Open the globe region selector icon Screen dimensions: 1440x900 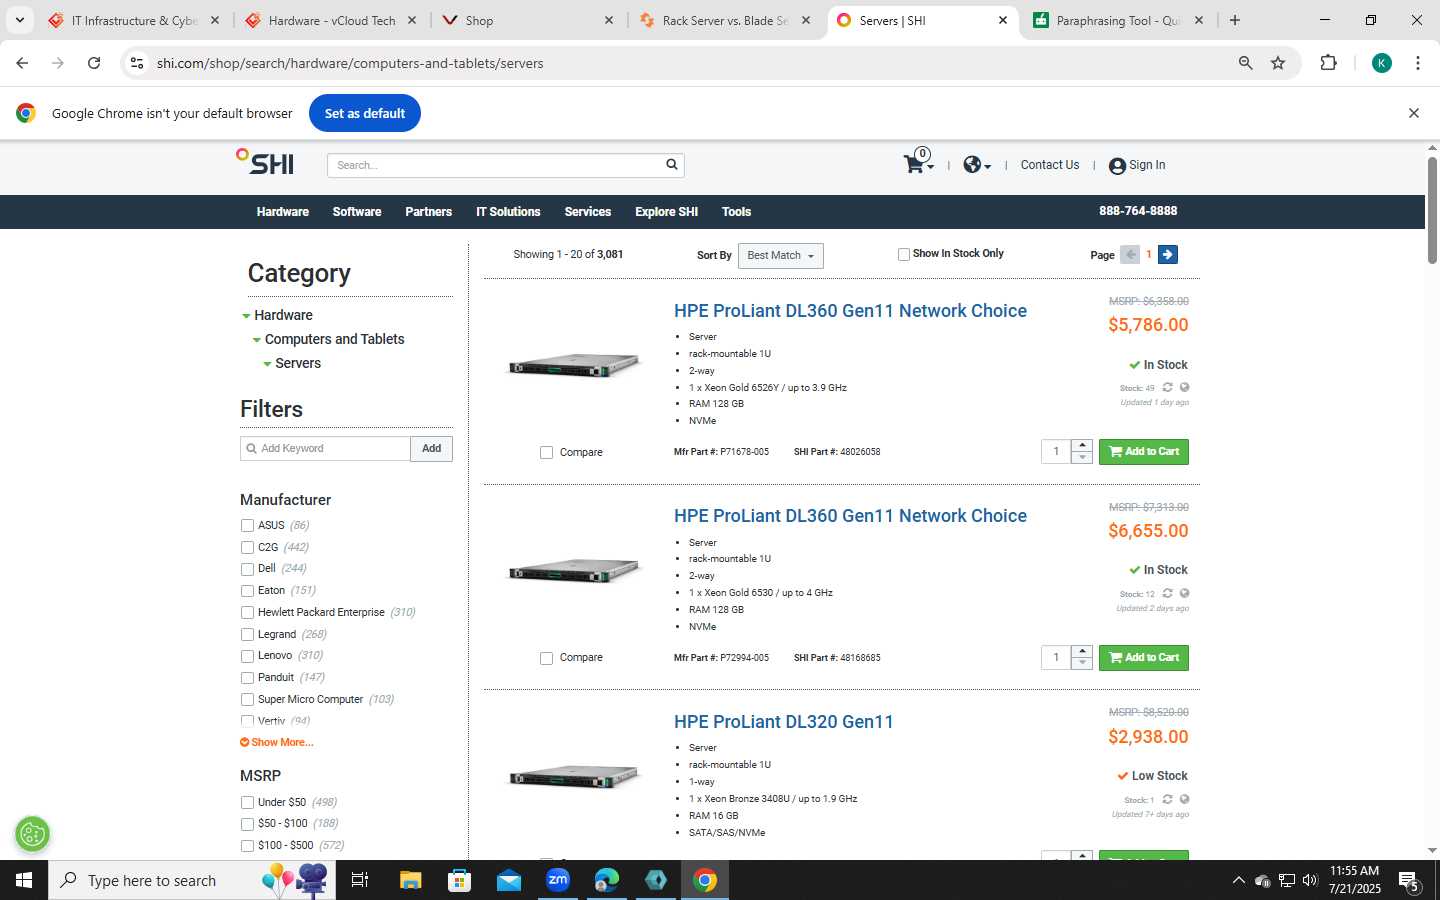click(x=976, y=165)
